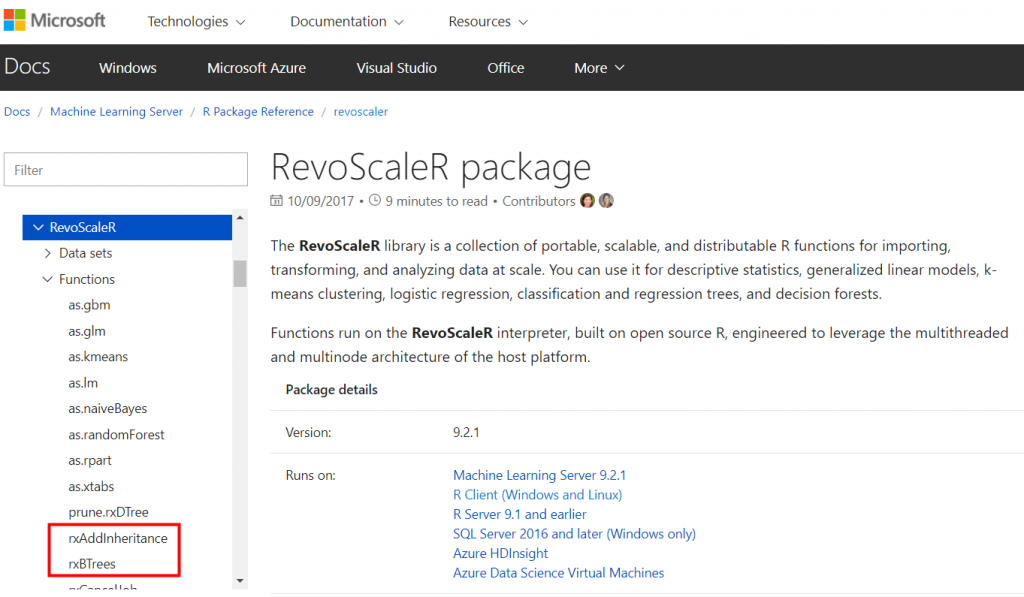Open the Azure HDInsight link

[500, 553]
